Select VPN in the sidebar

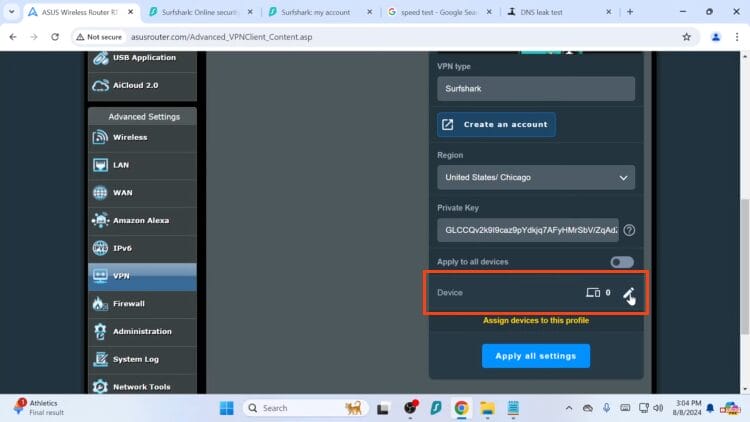(142, 277)
